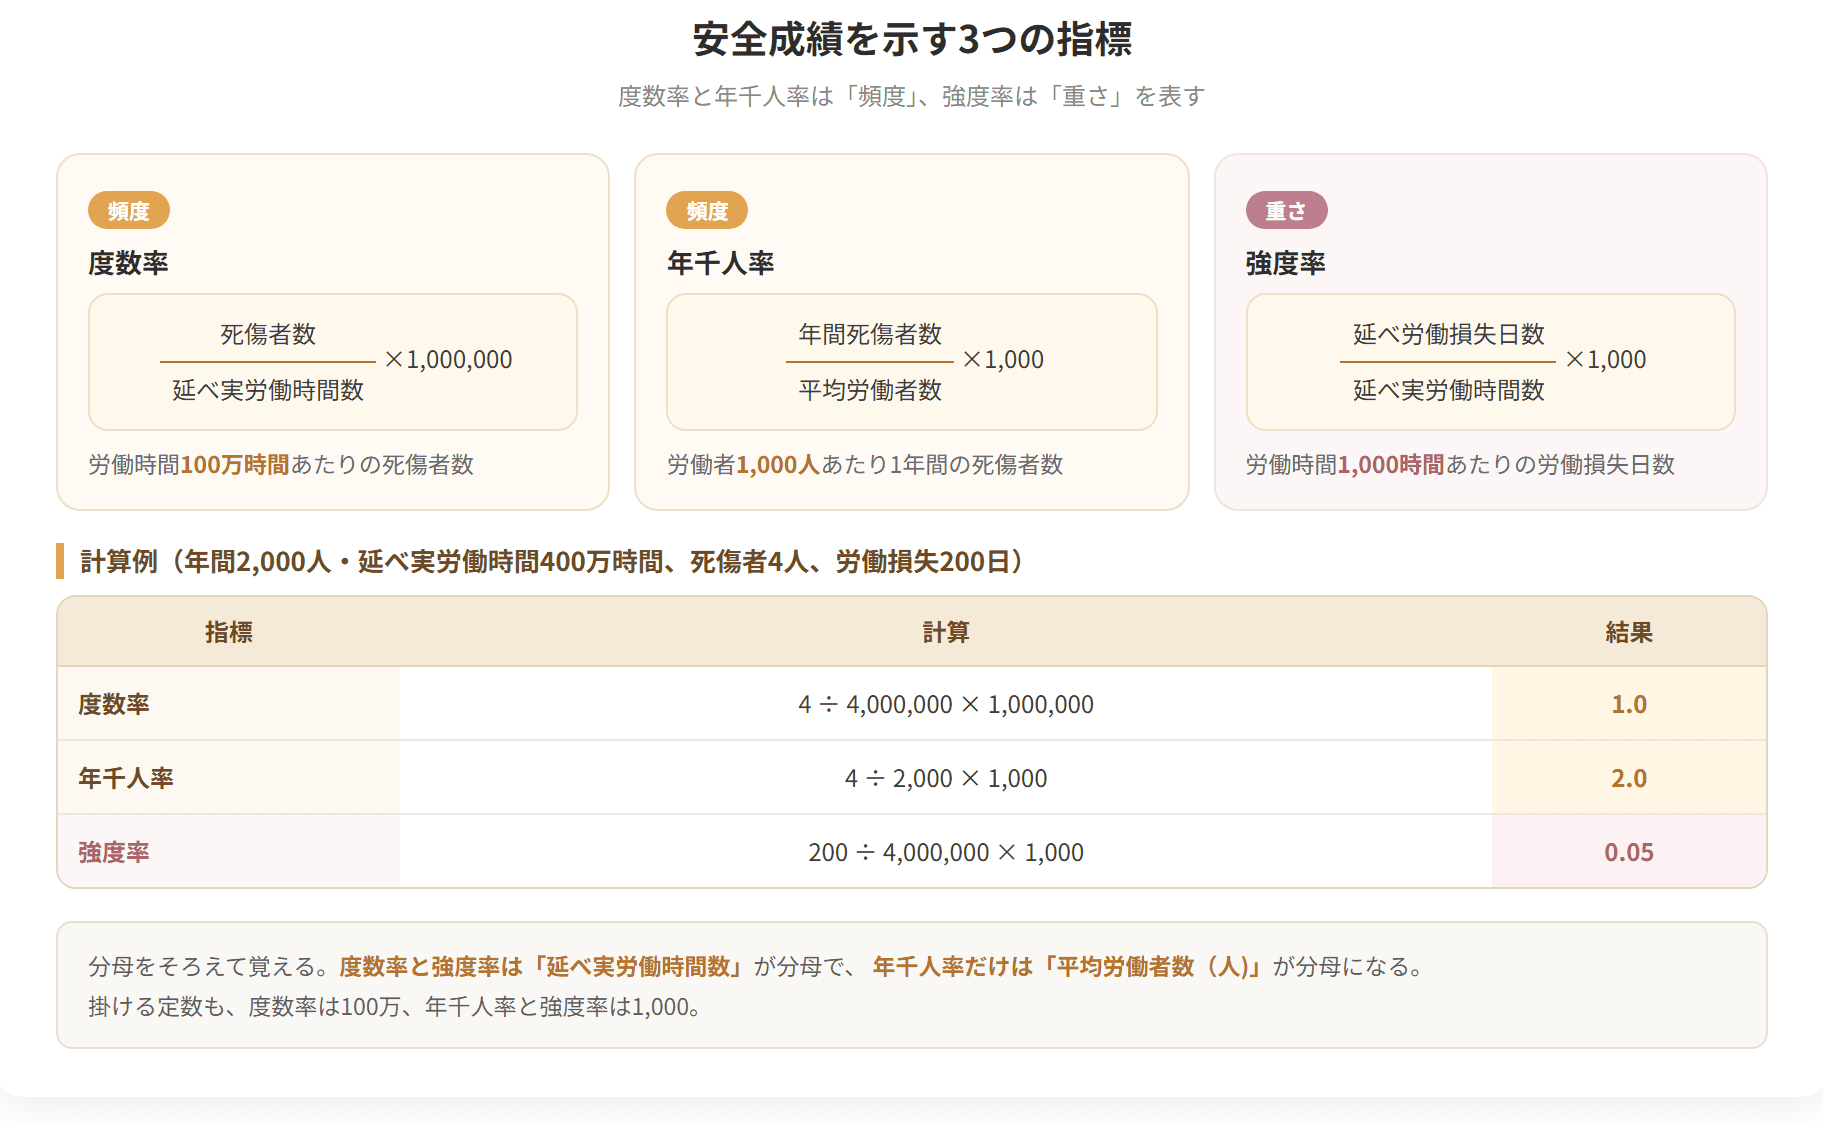
Task: Click the 重さ badge above 強度率
Action: tap(1286, 210)
